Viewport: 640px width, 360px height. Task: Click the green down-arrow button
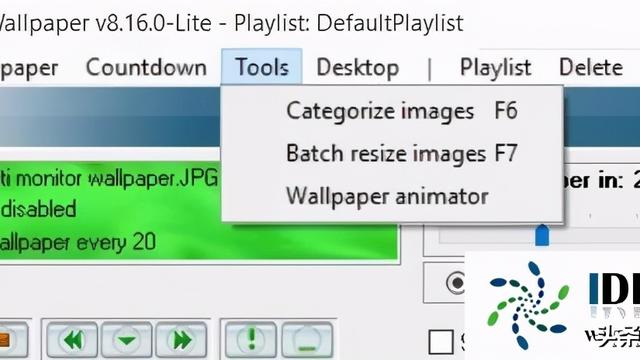[127, 340]
